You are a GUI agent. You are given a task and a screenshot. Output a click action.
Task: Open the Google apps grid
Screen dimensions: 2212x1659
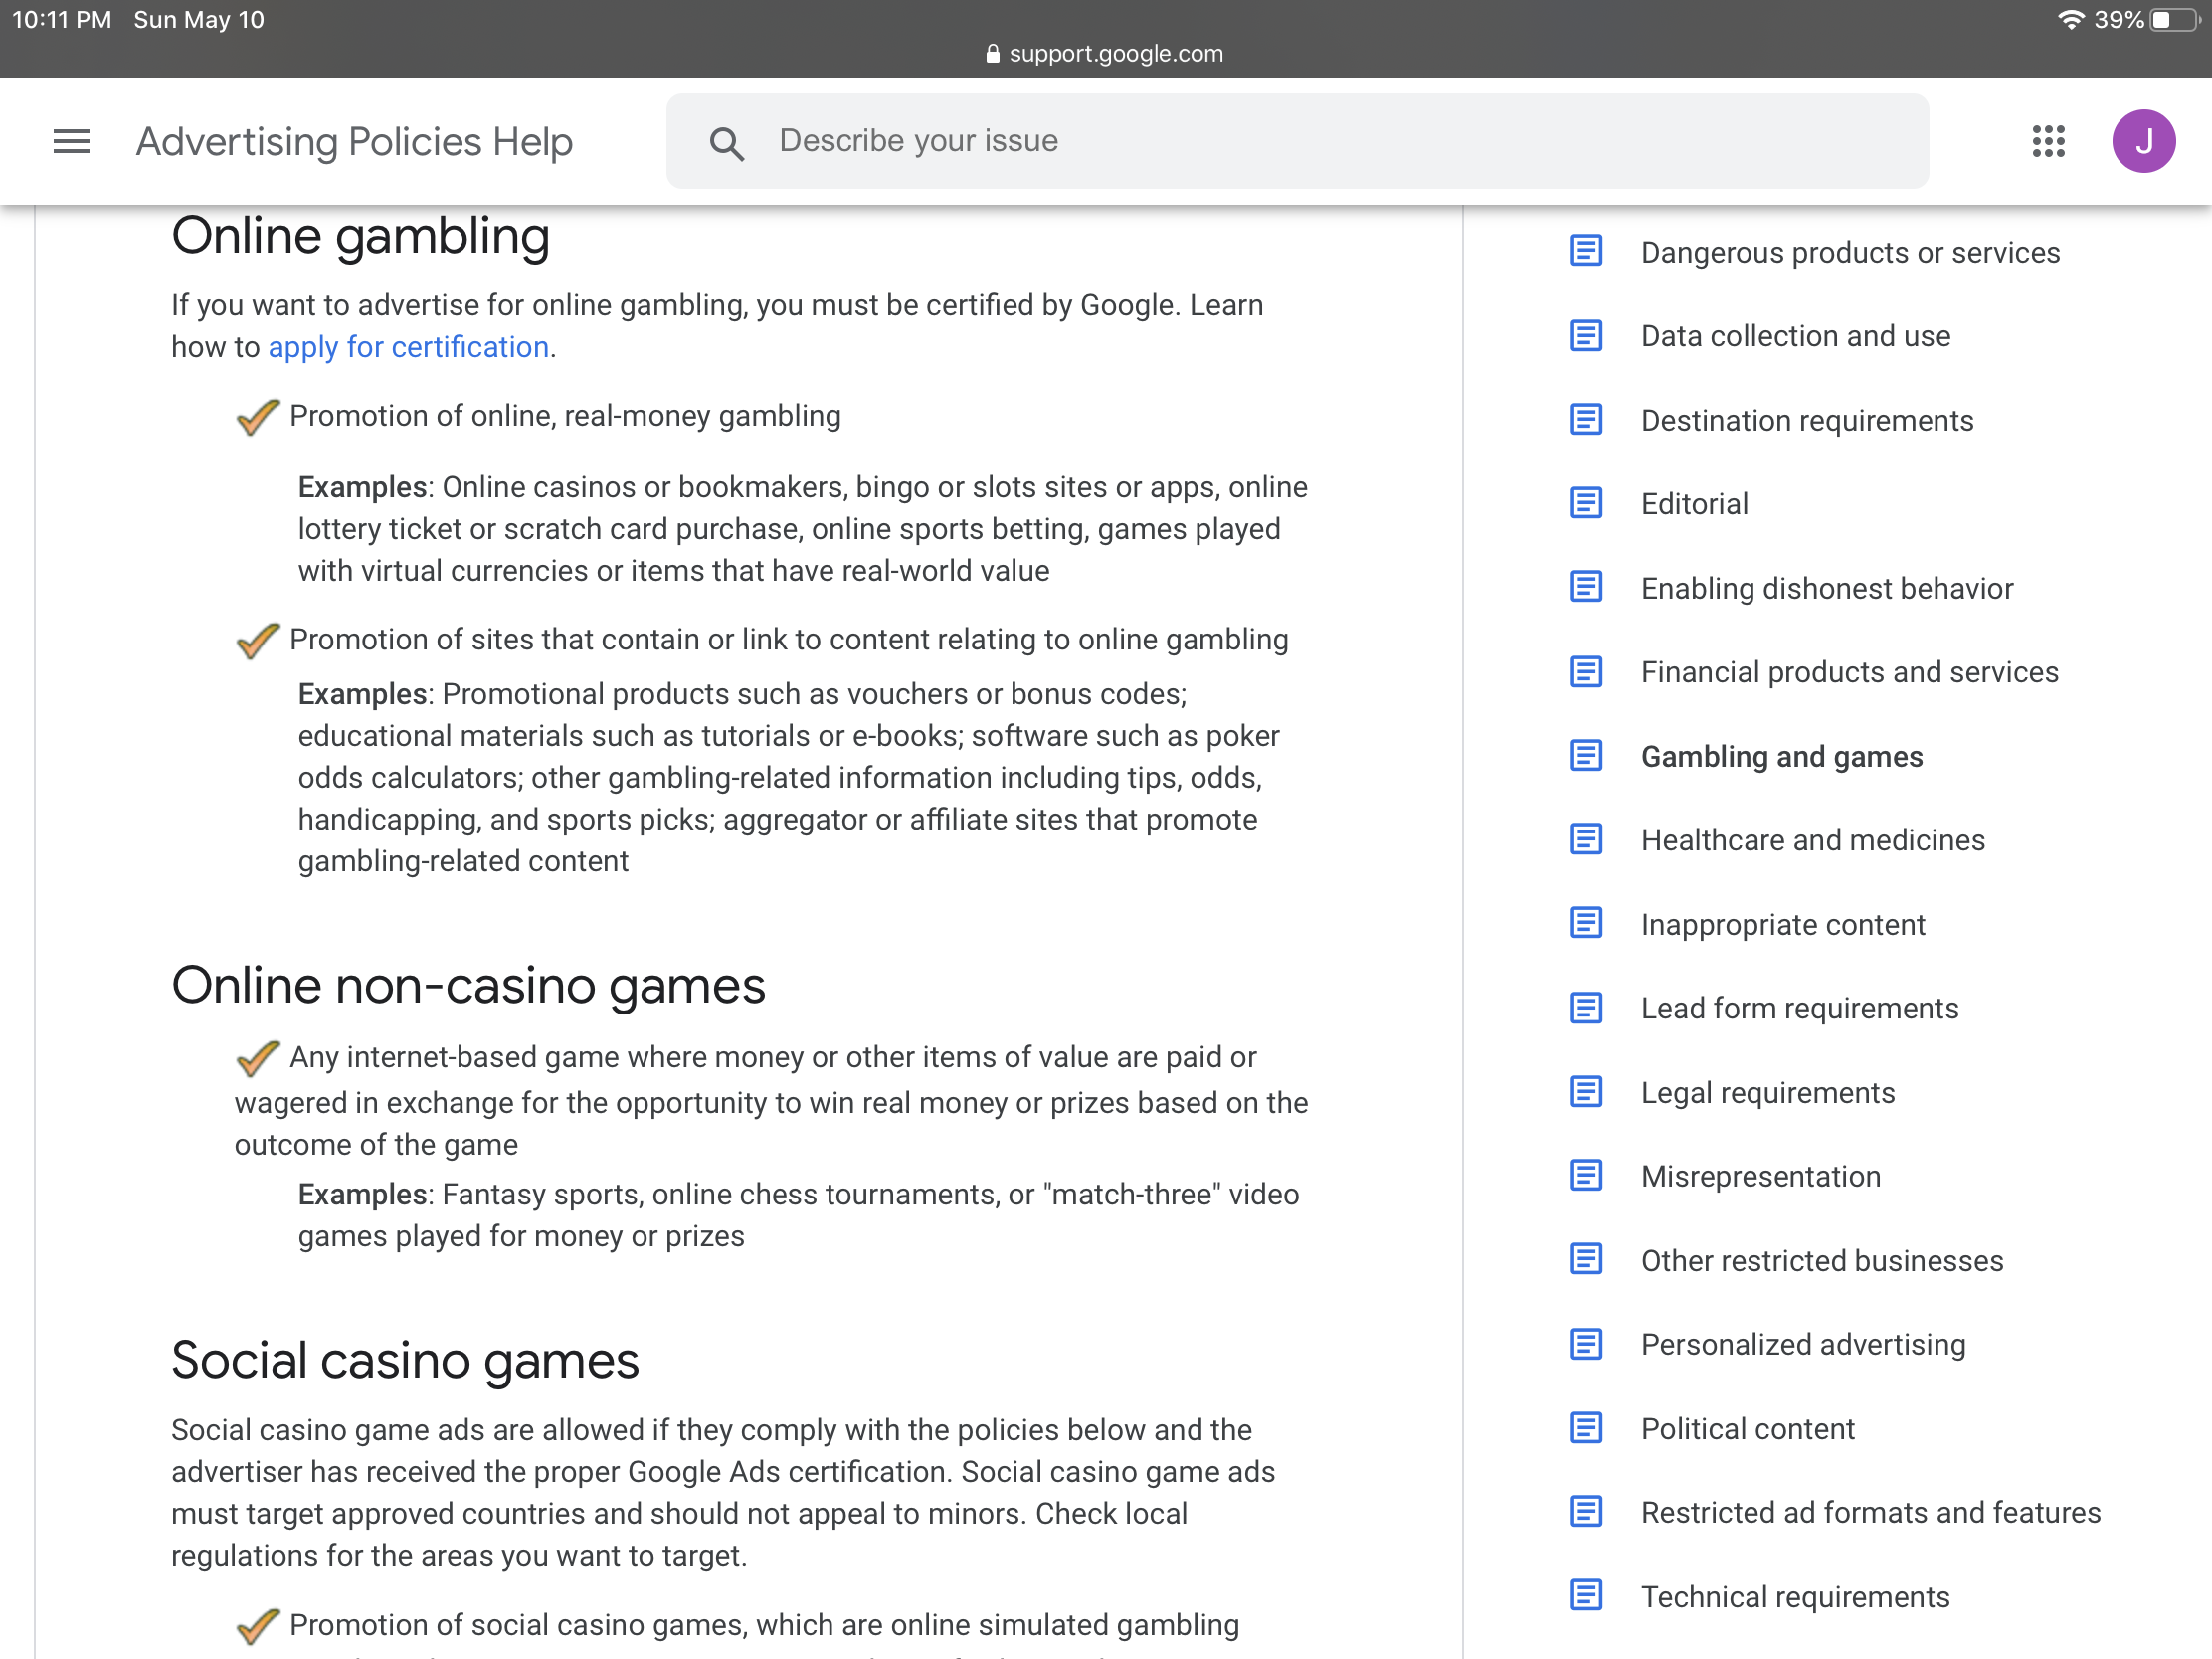pyautogui.click(x=2048, y=141)
